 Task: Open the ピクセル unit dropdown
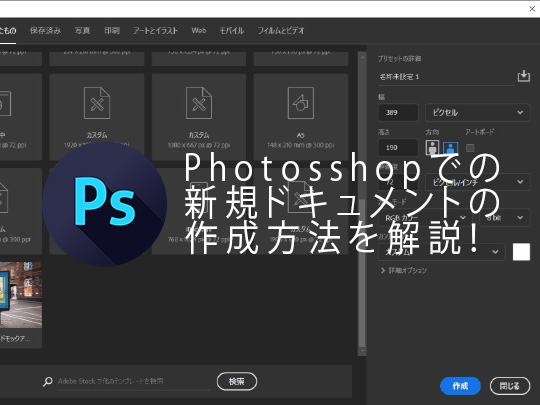(x=477, y=113)
